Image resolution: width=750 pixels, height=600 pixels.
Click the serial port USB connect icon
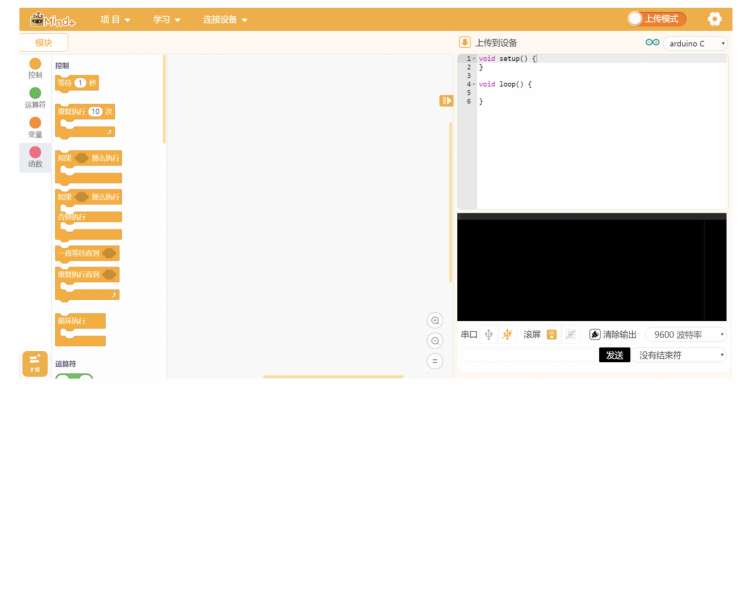pos(488,334)
